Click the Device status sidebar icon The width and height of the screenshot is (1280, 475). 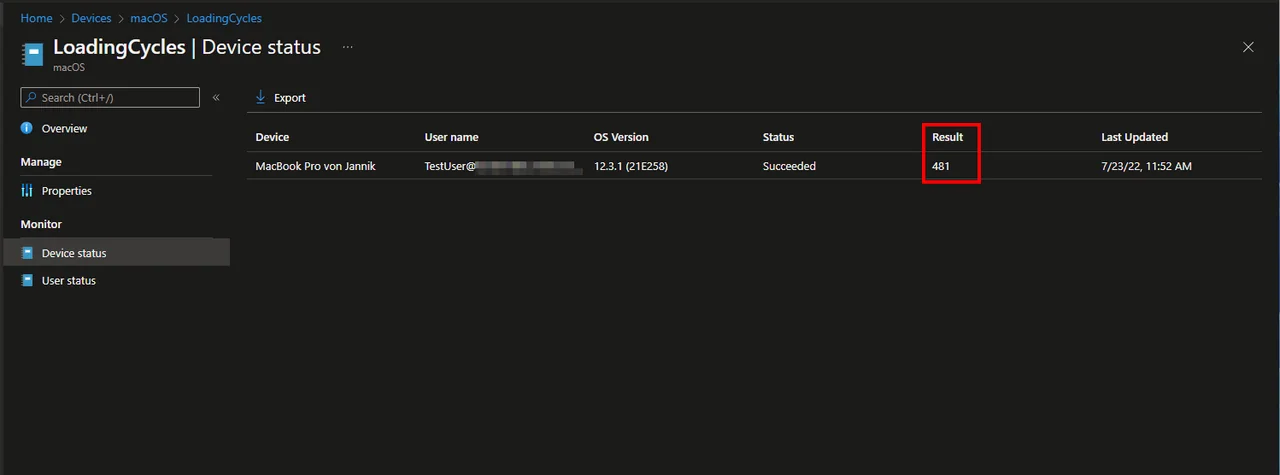(x=27, y=253)
